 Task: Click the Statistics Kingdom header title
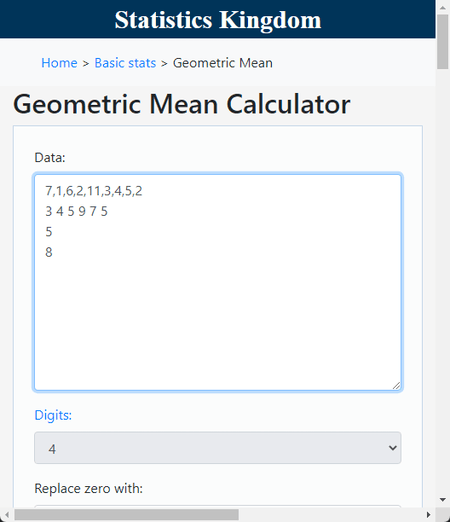click(x=218, y=20)
